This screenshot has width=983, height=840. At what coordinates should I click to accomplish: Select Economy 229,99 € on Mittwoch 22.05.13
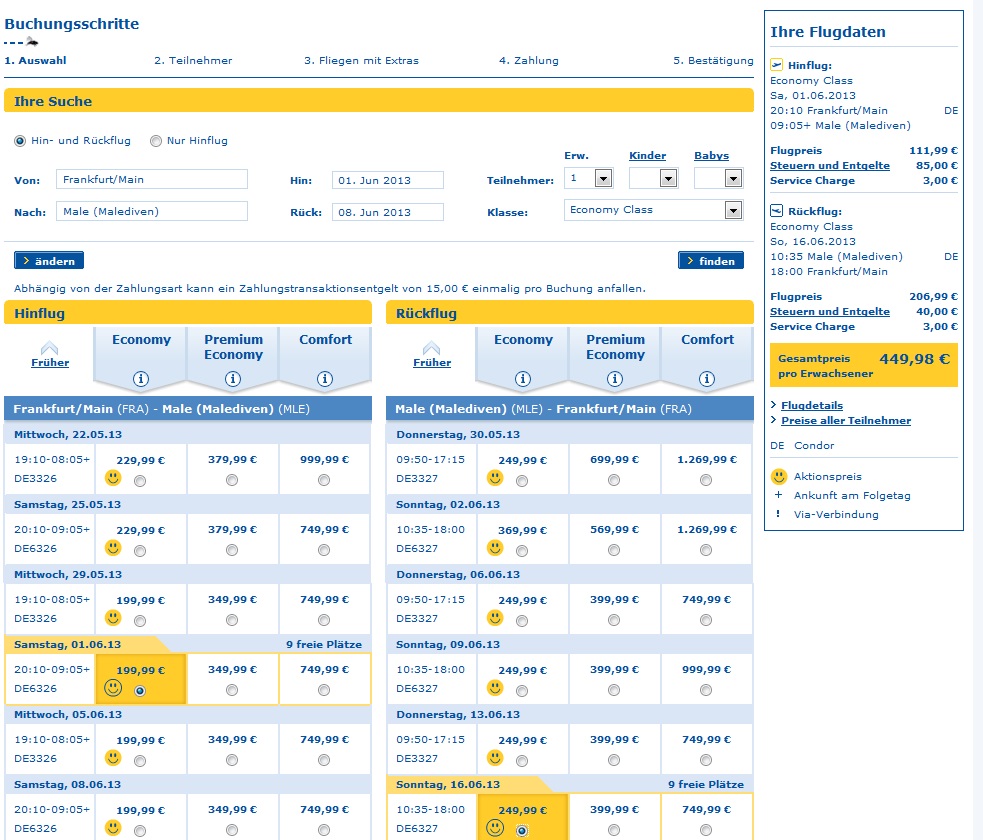pos(140,481)
